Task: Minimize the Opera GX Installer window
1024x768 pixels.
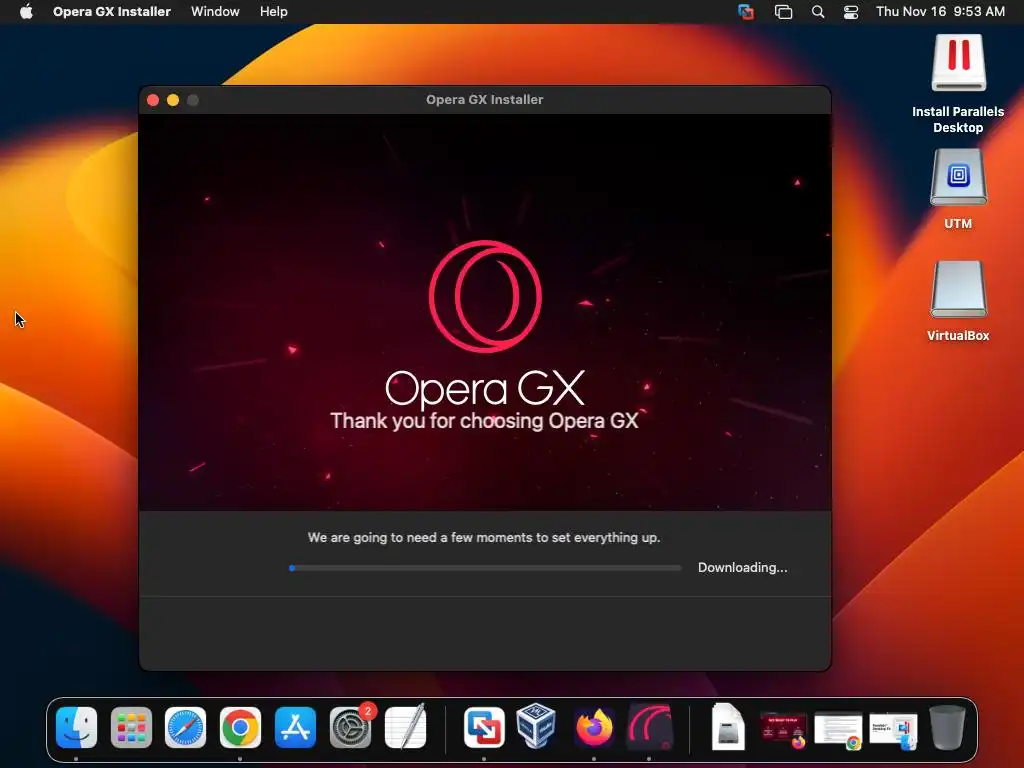Action: [x=173, y=100]
